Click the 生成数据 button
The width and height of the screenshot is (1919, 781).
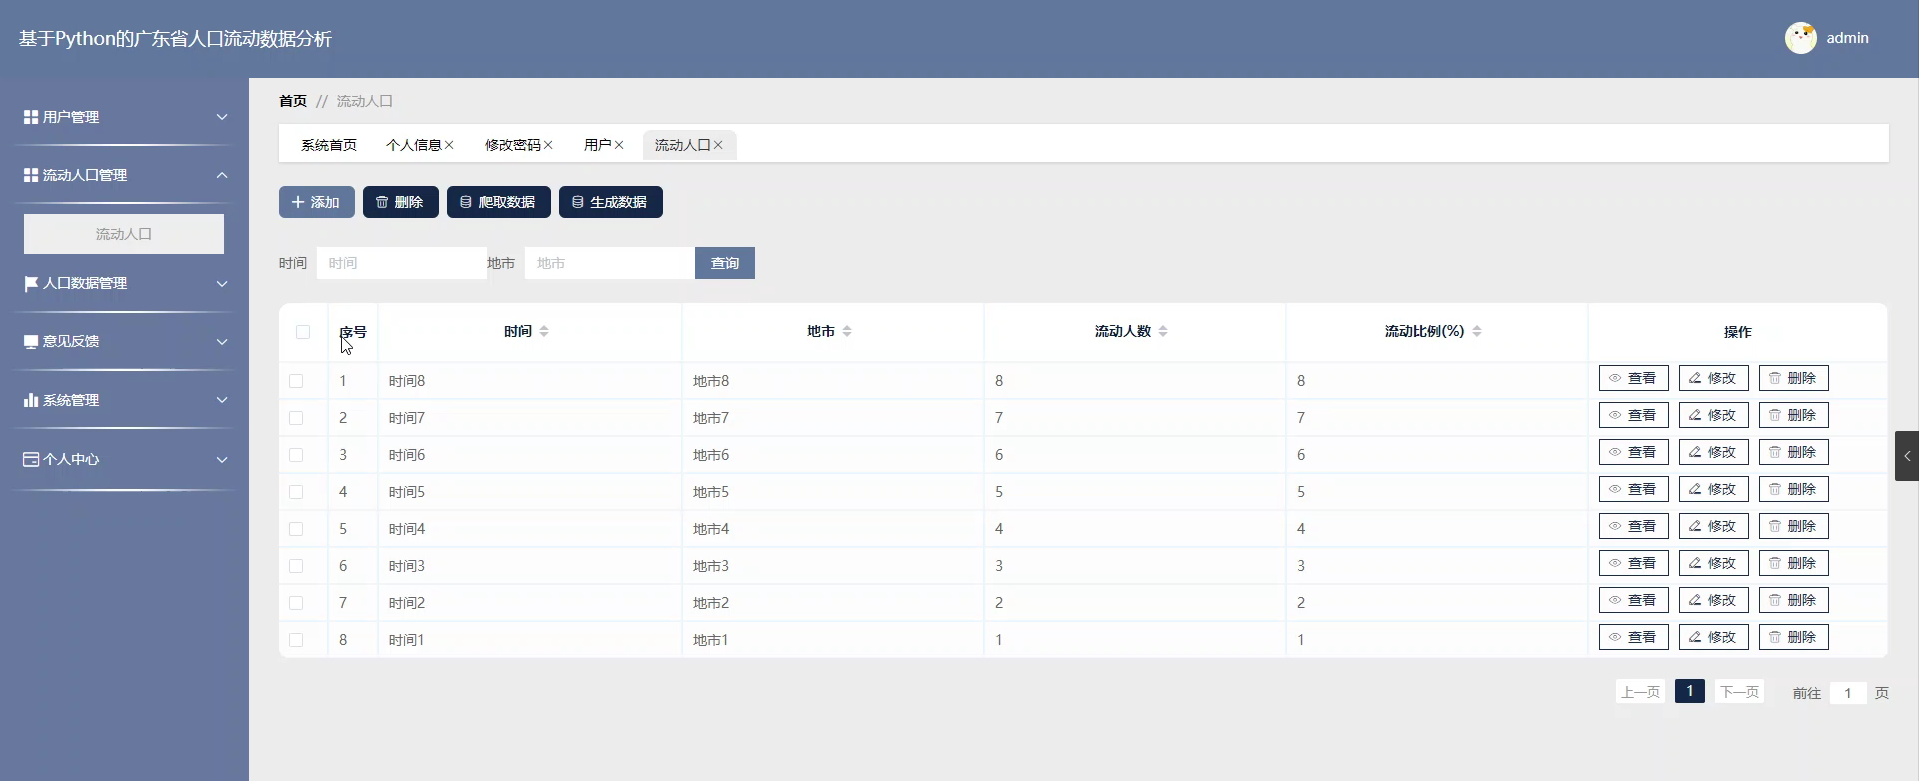(x=610, y=202)
